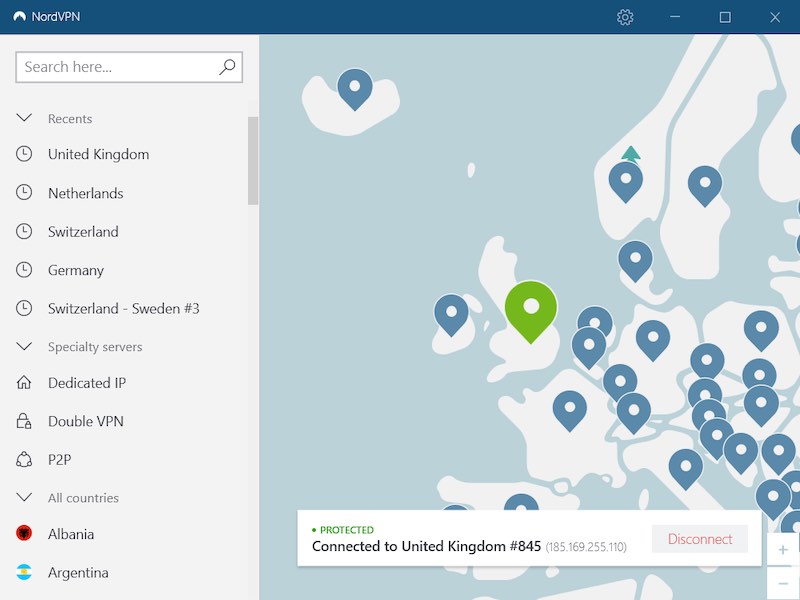This screenshot has width=800, height=600.
Task: Click the clock icon beside United Kingdom
Action: click(x=24, y=154)
